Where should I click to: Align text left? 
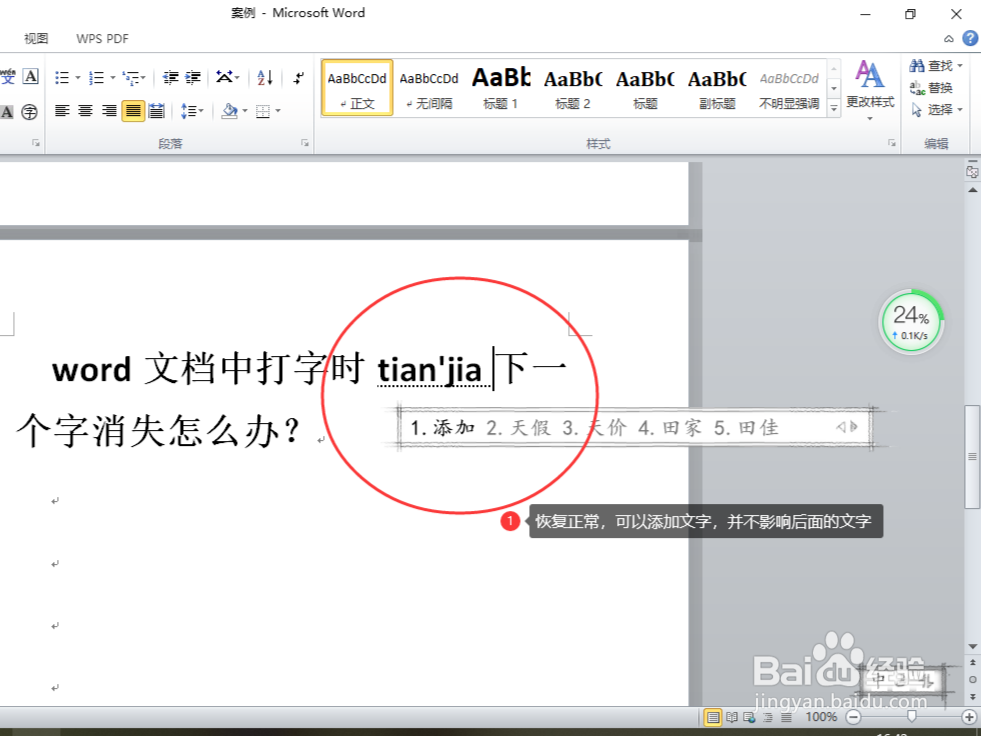62,111
